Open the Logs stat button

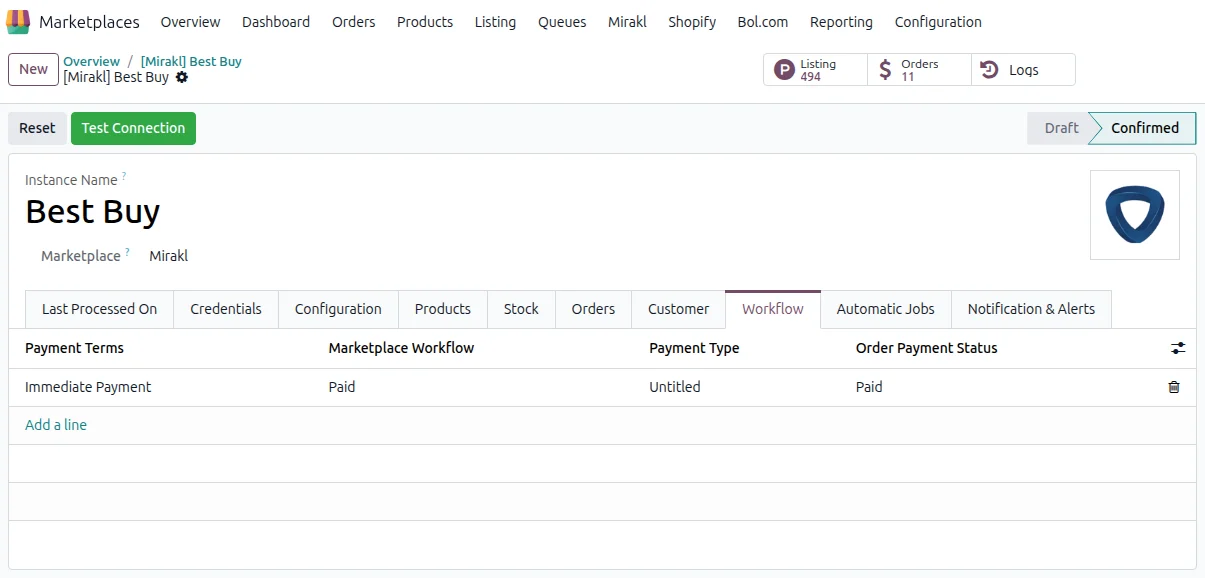coord(1023,70)
